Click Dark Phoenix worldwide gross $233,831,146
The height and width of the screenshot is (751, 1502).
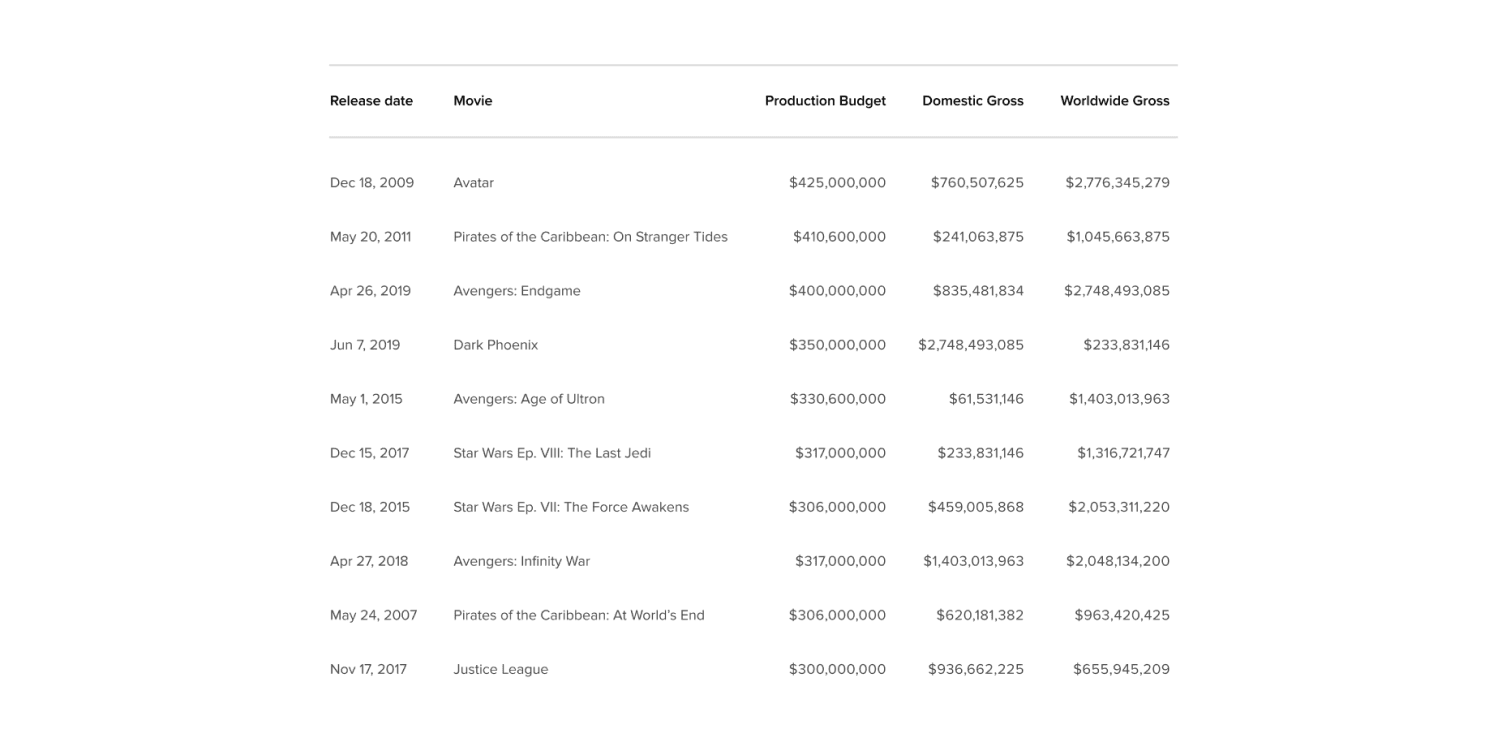coord(1126,345)
